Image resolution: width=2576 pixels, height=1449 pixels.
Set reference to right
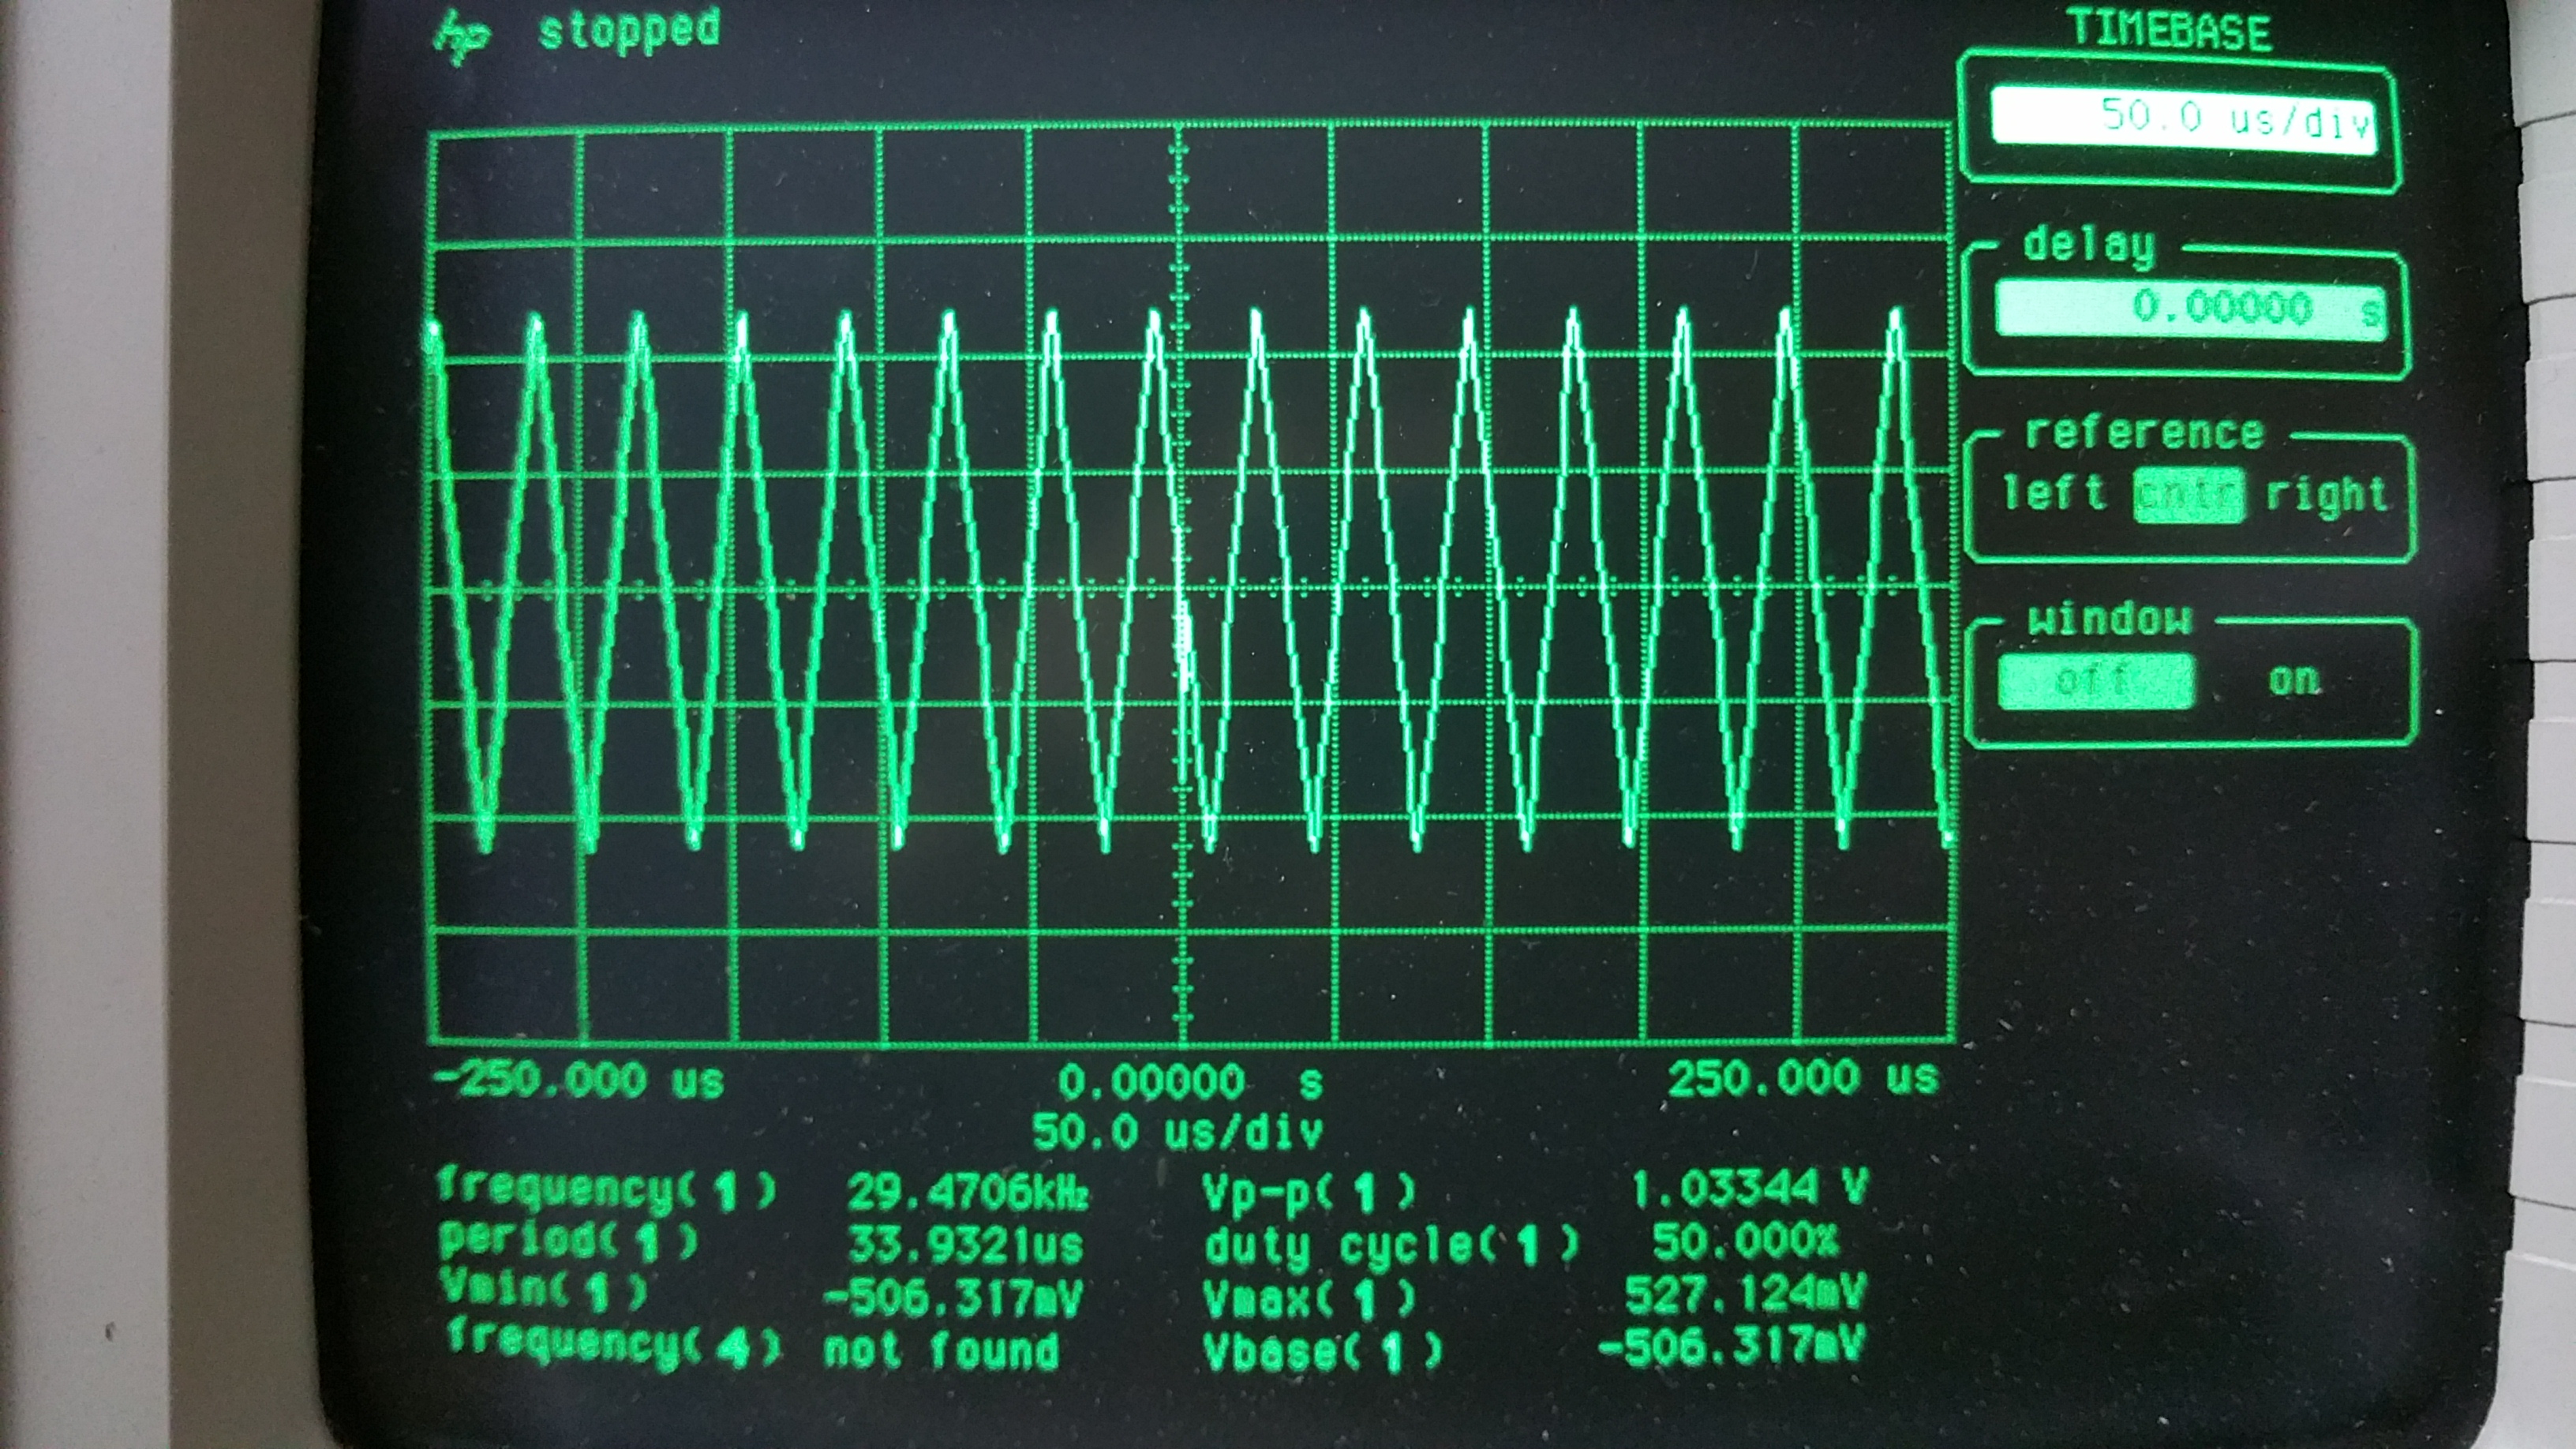click(x=2326, y=495)
